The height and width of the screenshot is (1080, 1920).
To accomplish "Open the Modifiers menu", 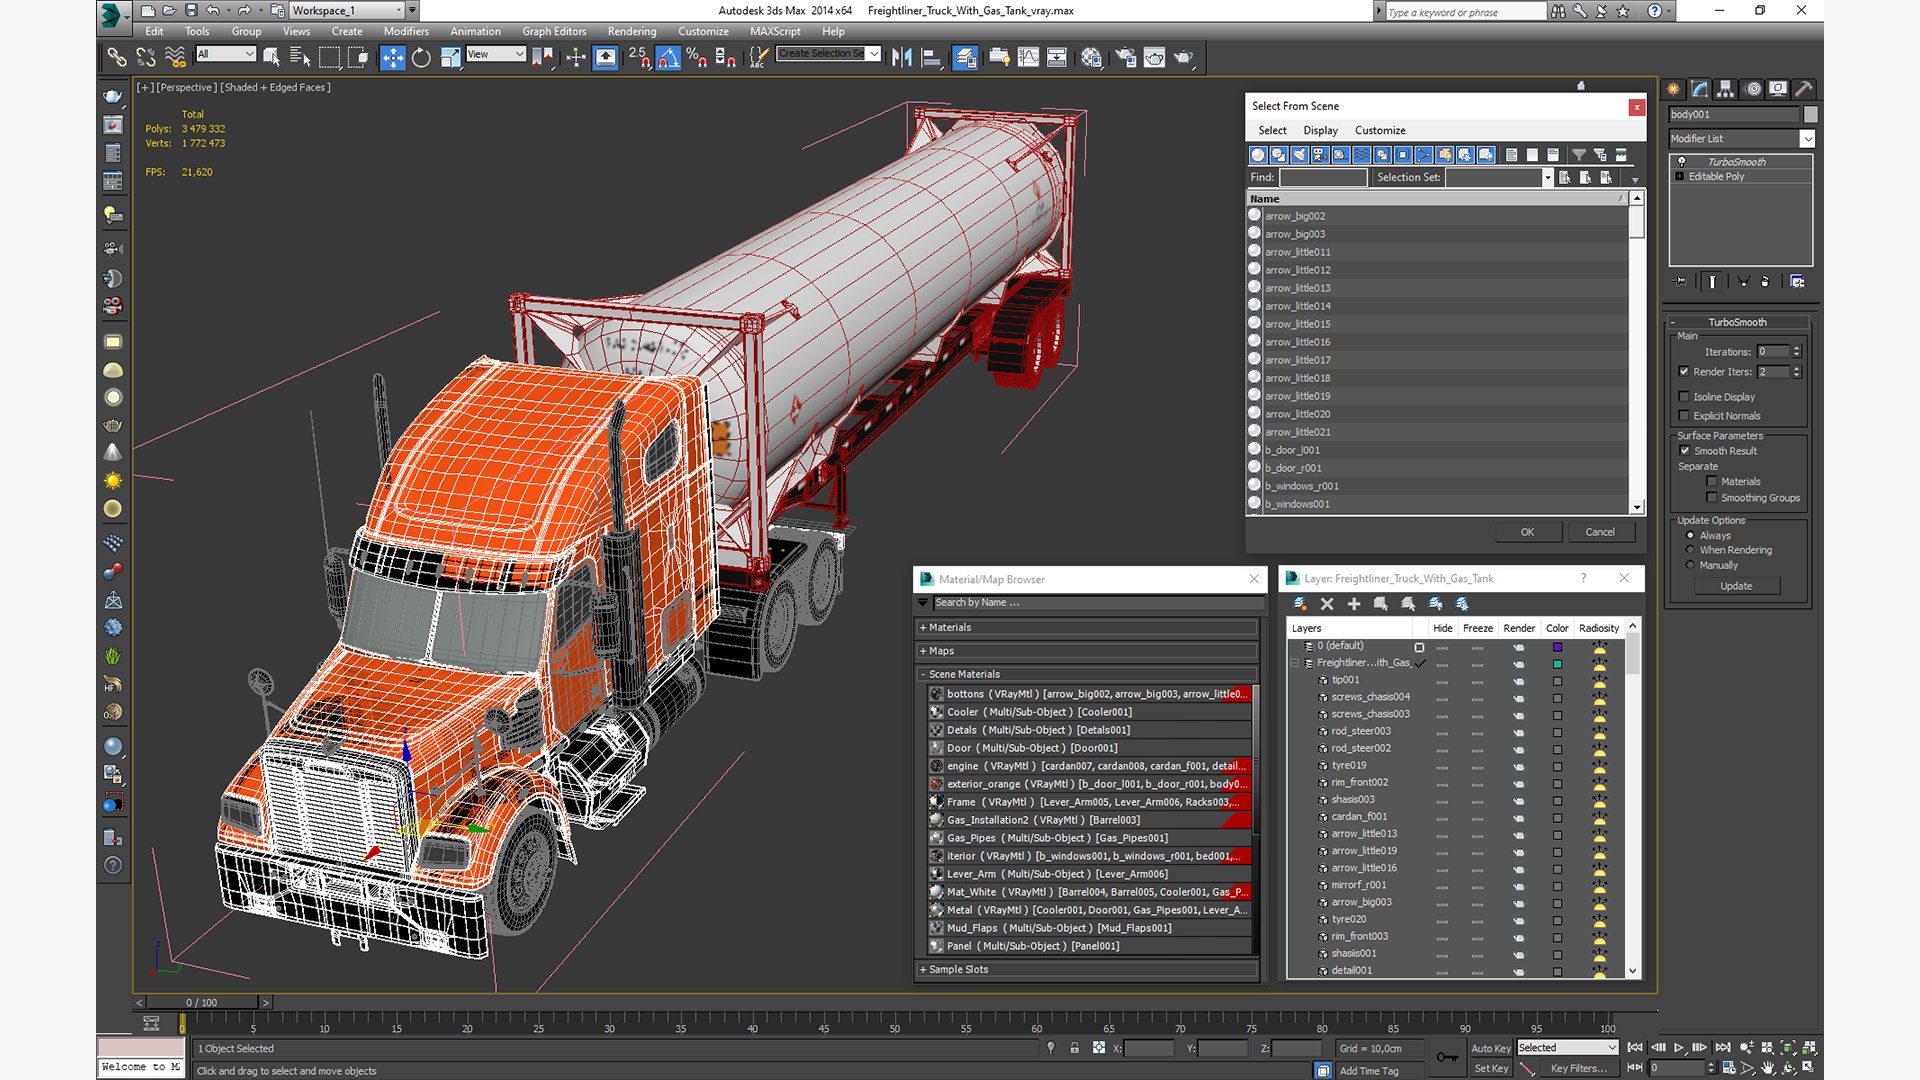I will [x=406, y=32].
